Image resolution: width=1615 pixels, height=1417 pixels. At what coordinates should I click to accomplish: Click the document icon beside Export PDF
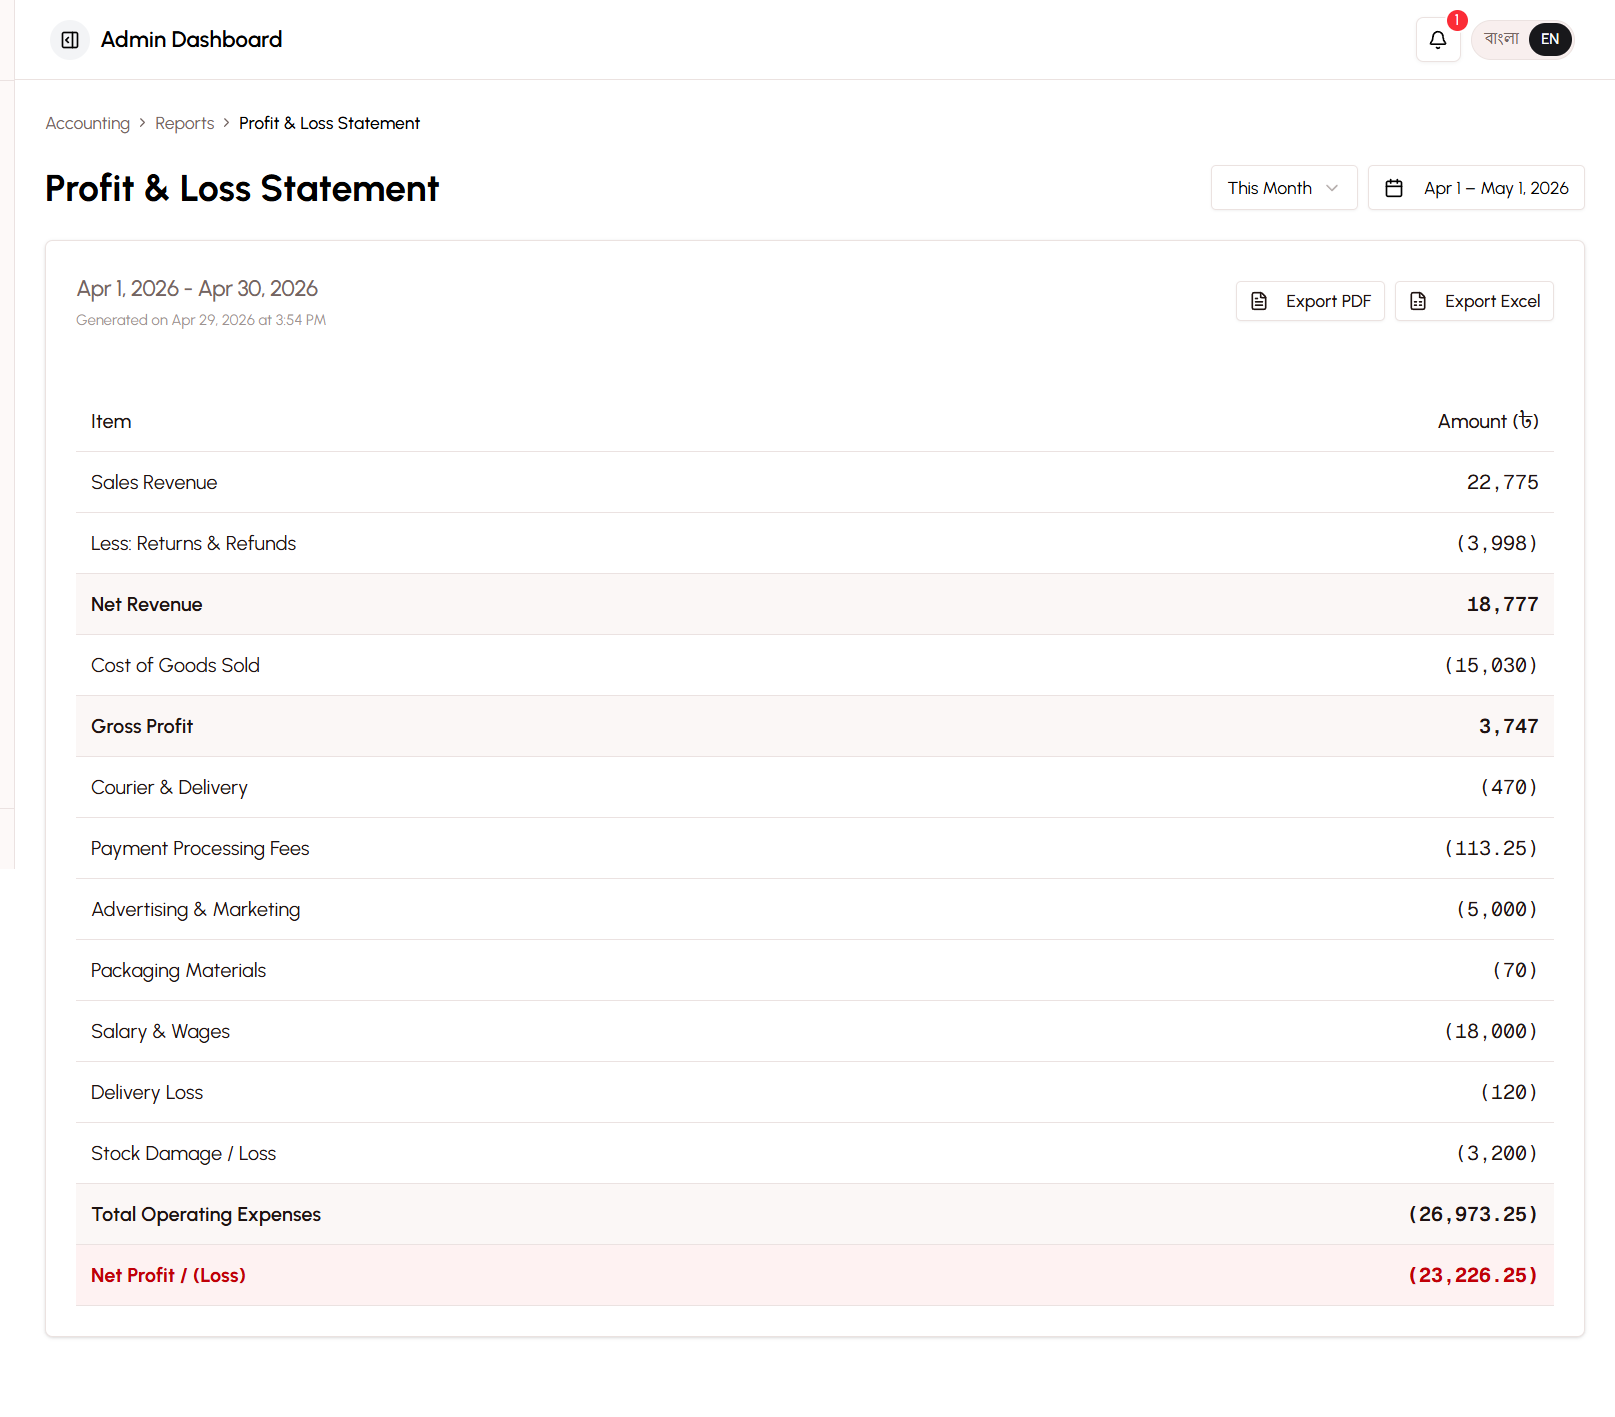1259,301
